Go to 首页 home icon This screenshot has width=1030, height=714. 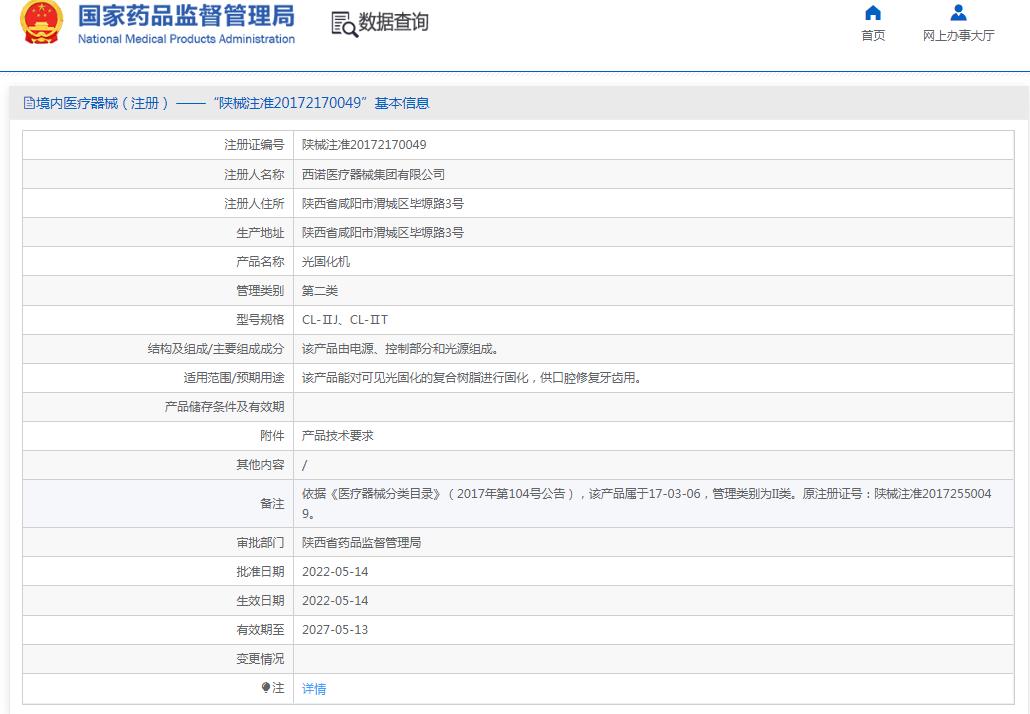[x=872, y=12]
